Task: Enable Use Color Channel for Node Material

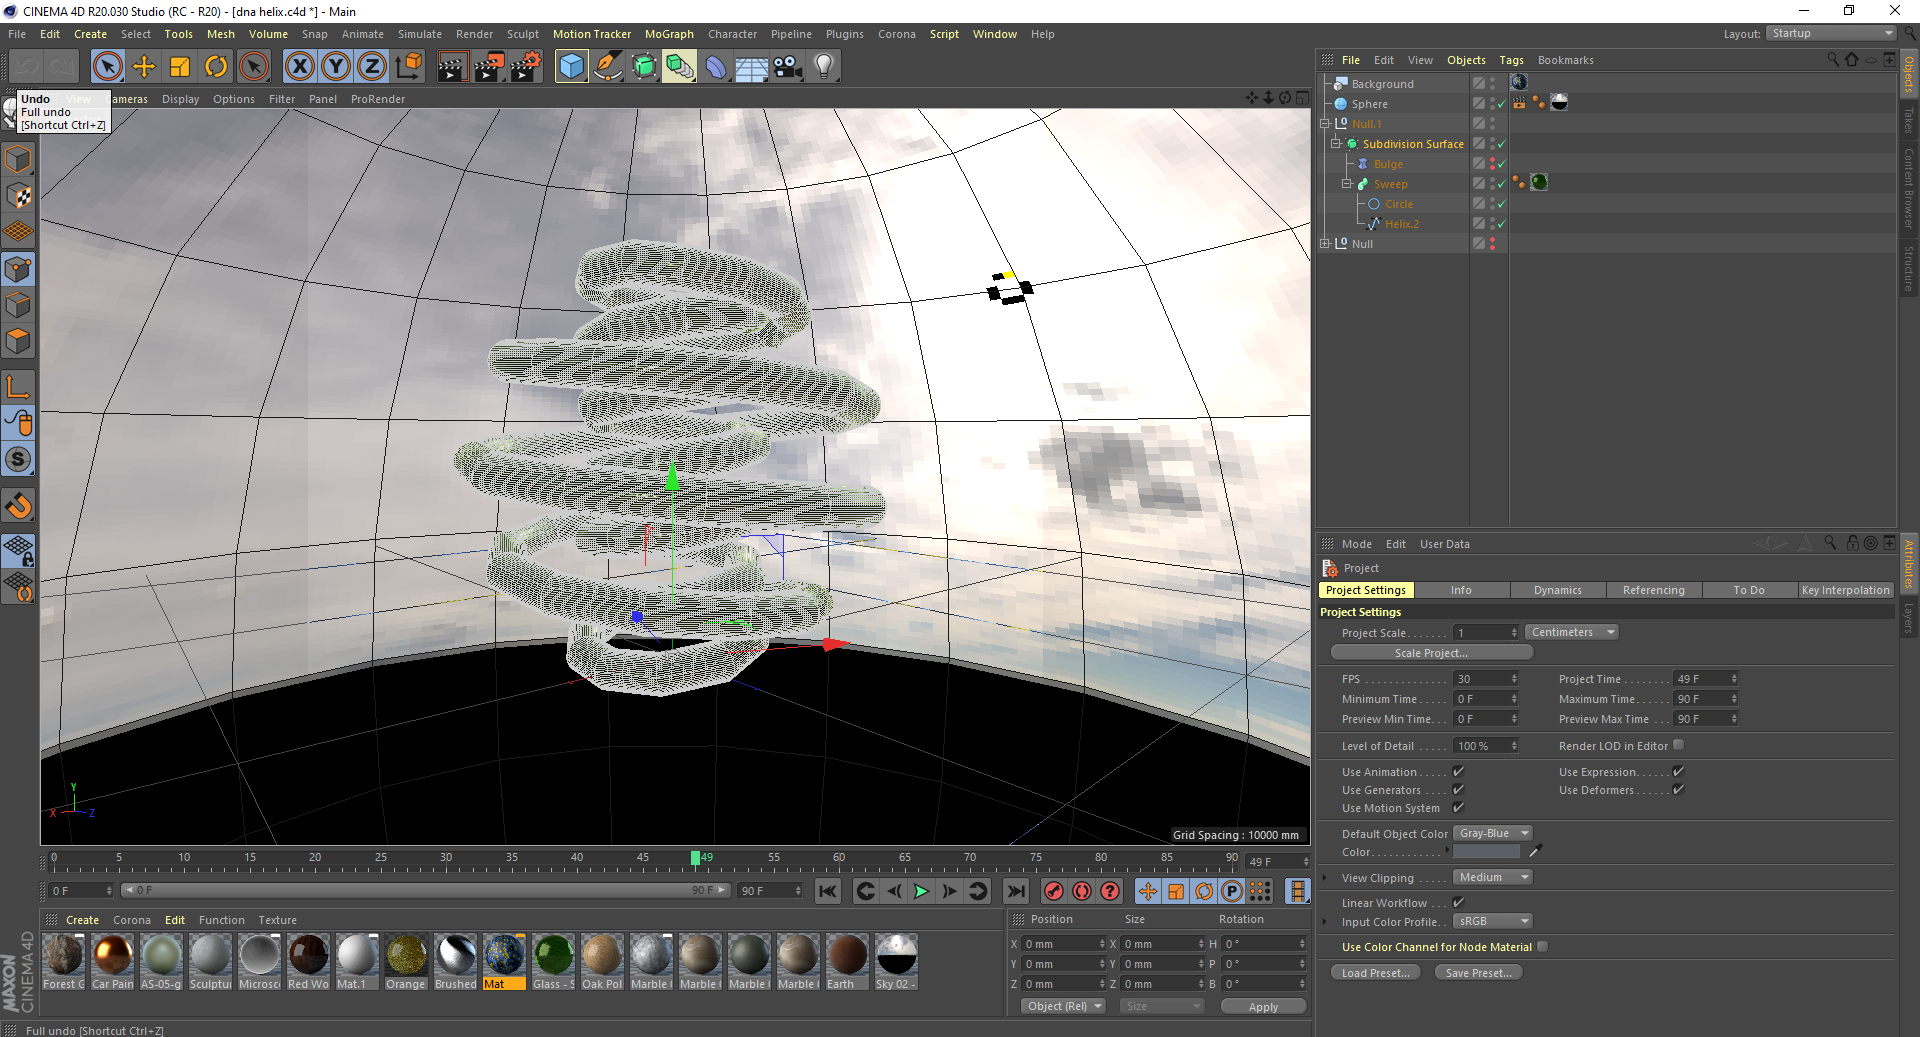Action: pyautogui.click(x=1542, y=946)
